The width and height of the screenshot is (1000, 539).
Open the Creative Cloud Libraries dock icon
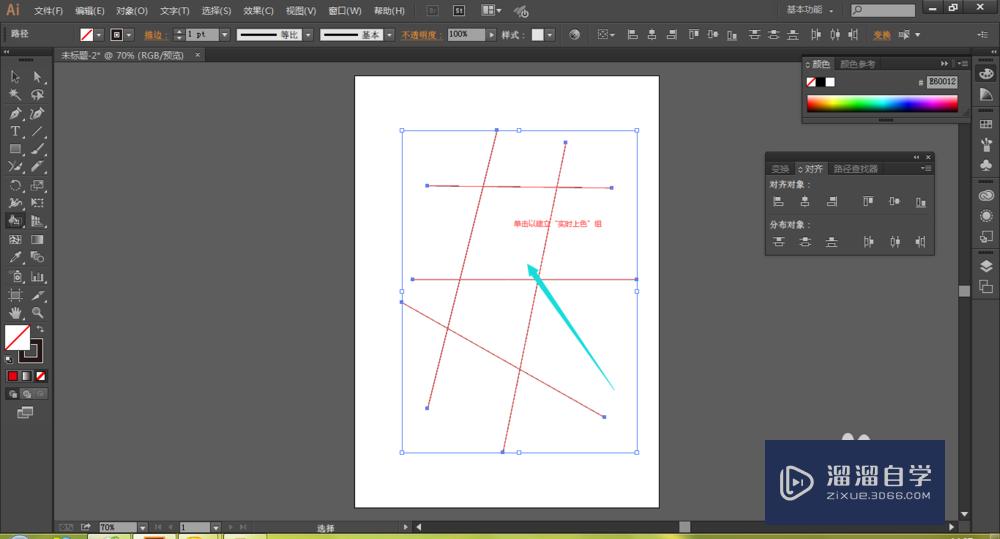coord(986,195)
